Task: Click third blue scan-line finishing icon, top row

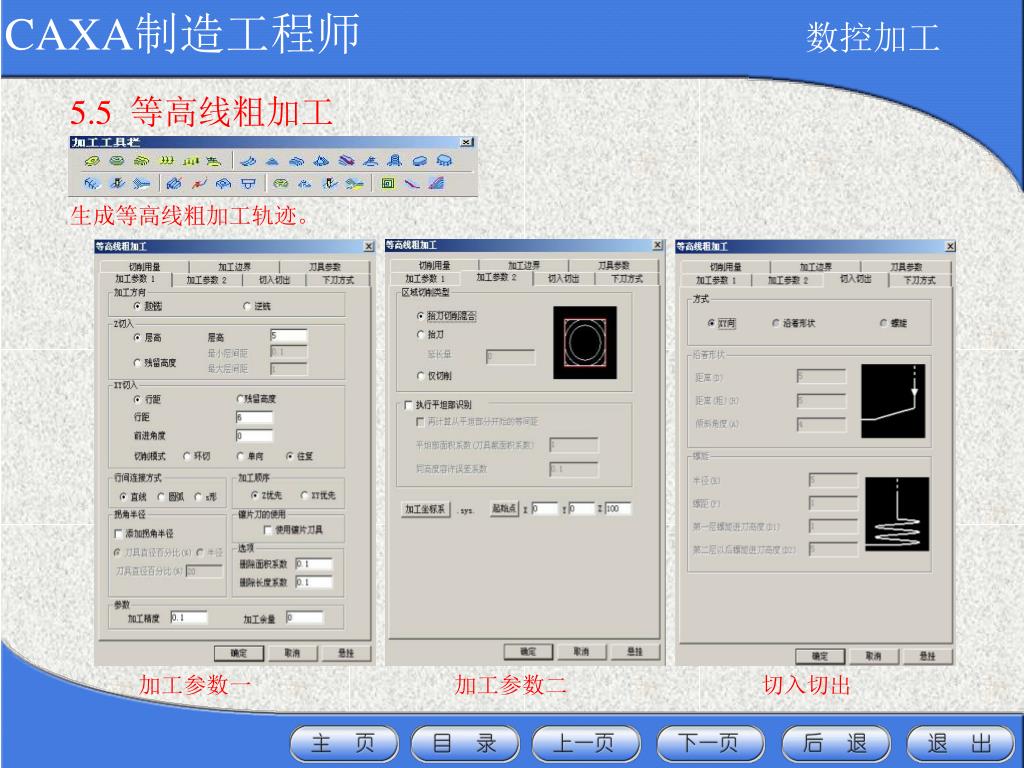Action: click(296, 161)
